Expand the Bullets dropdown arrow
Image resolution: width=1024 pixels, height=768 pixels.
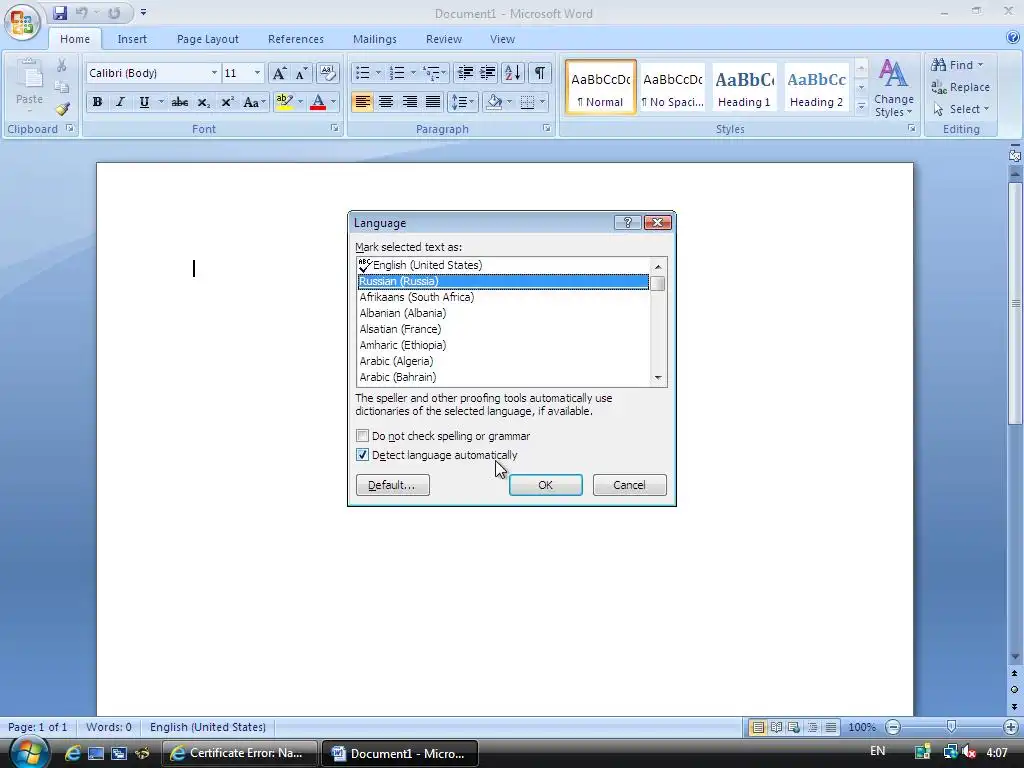click(x=378, y=72)
